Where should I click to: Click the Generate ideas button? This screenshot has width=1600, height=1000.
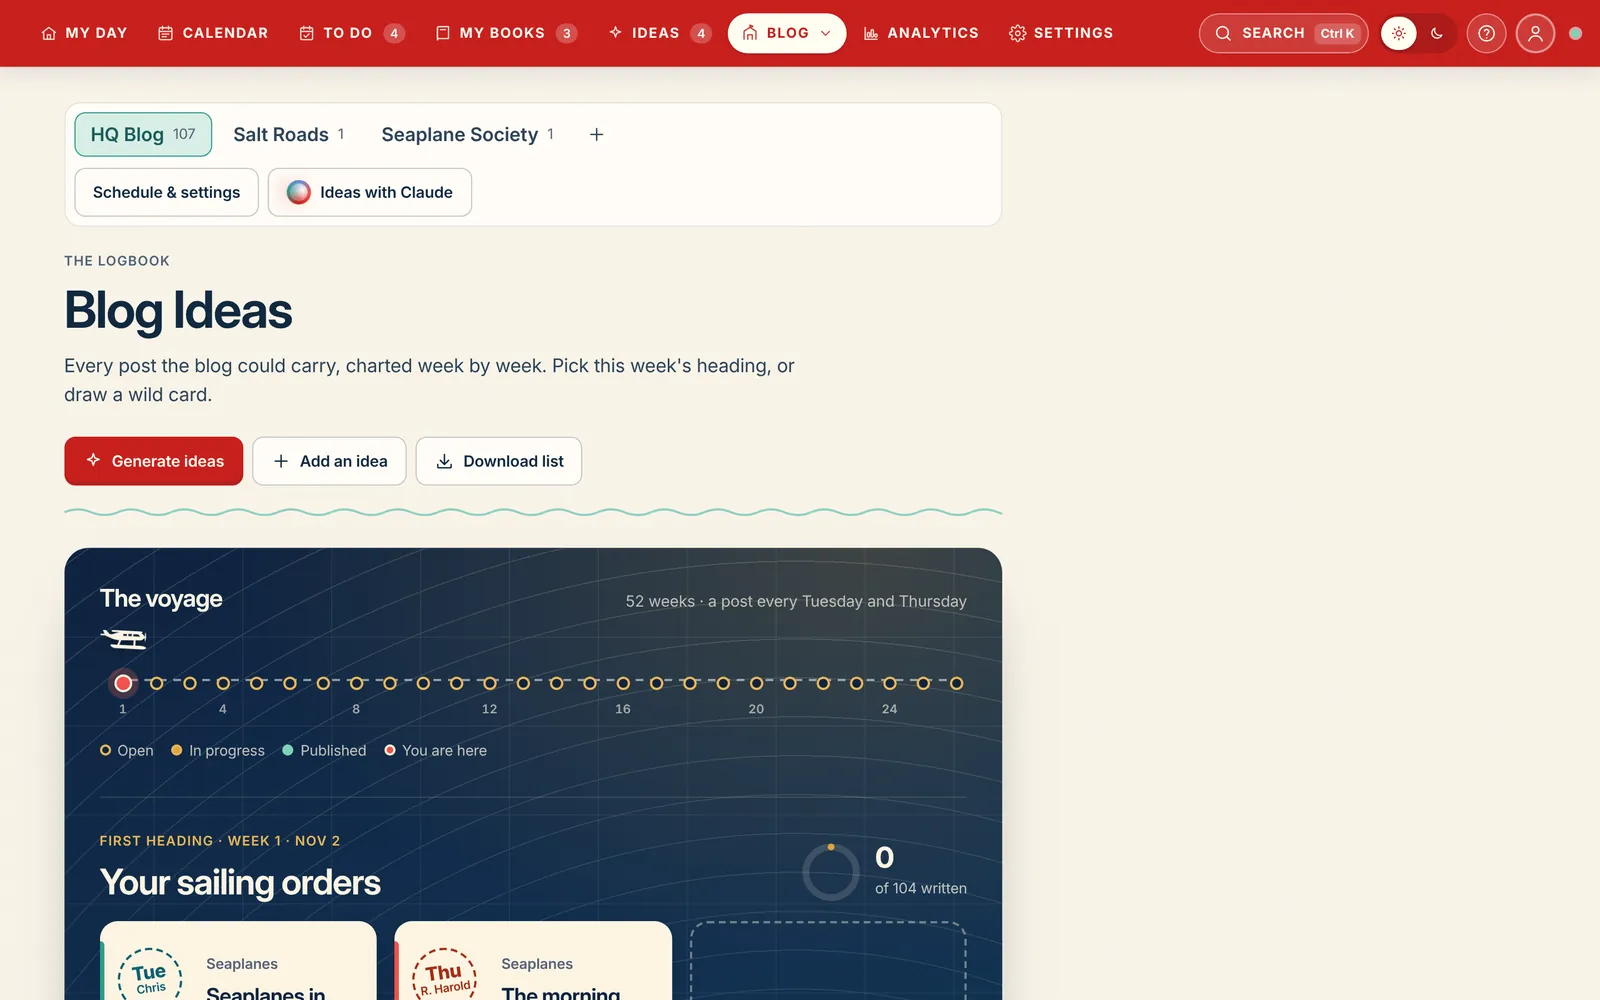(154, 461)
